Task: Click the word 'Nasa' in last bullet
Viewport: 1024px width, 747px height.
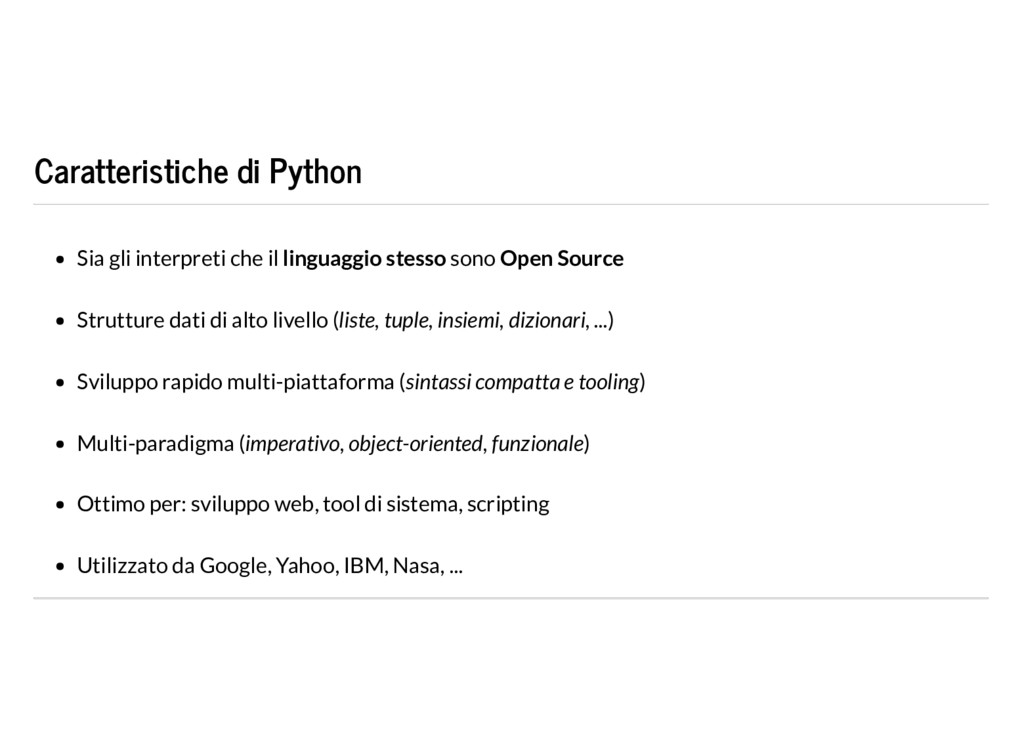Action: point(416,566)
